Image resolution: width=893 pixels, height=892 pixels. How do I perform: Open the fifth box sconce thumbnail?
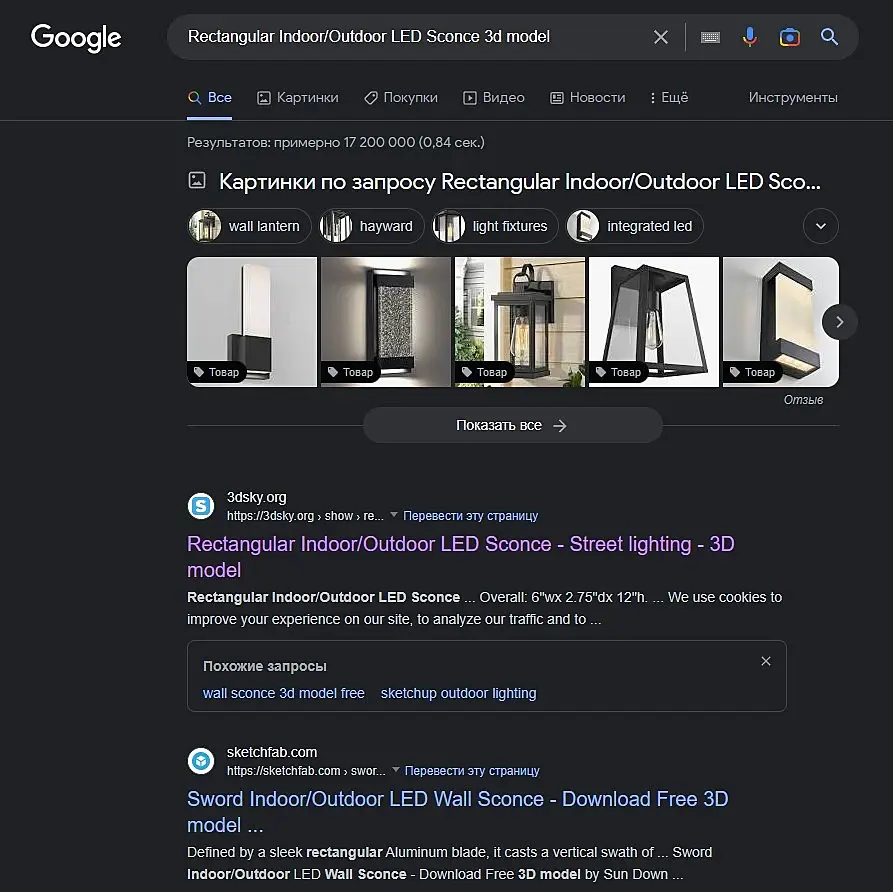click(x=781, y=322)
